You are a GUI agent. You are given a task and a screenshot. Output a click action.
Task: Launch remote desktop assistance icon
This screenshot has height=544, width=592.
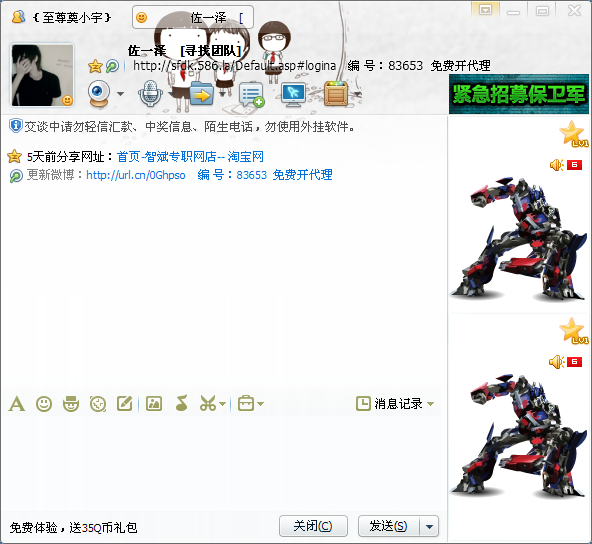pos(294,94)
